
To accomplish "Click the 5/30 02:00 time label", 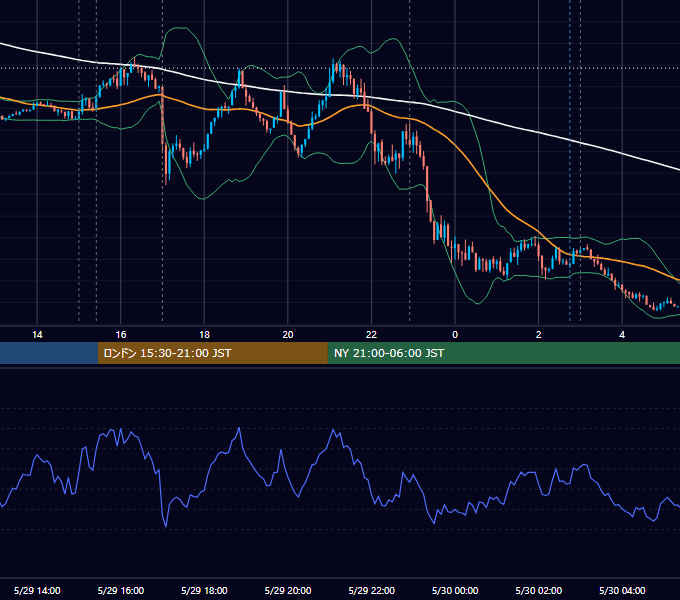I will pos(539,590).
